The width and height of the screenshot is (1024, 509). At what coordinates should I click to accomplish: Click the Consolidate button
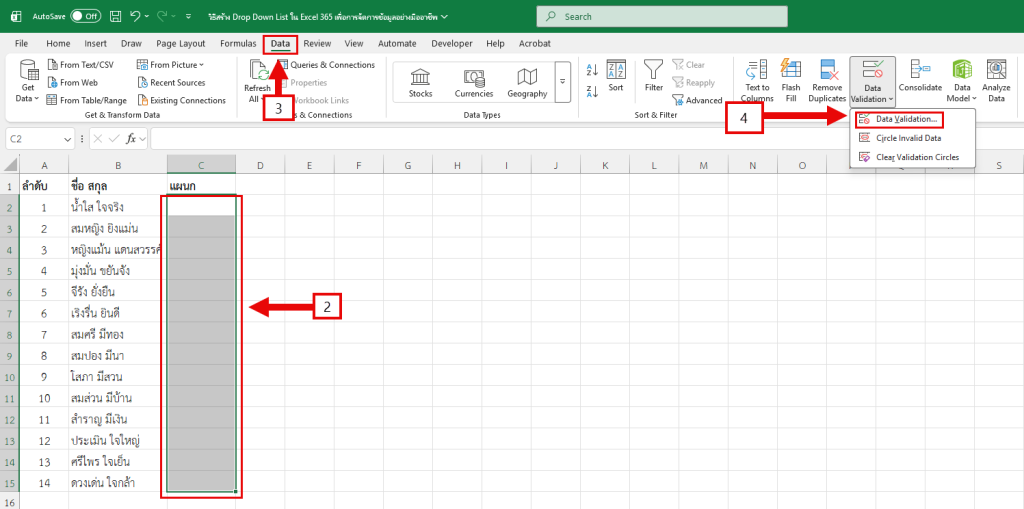point(920,77)
